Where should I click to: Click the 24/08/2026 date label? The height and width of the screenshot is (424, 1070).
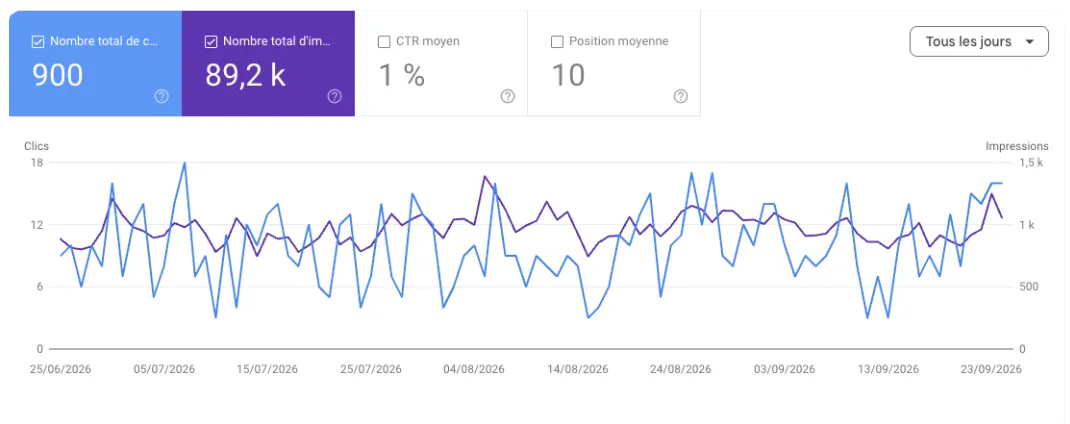pyautogui.click(x=680, y=369)
